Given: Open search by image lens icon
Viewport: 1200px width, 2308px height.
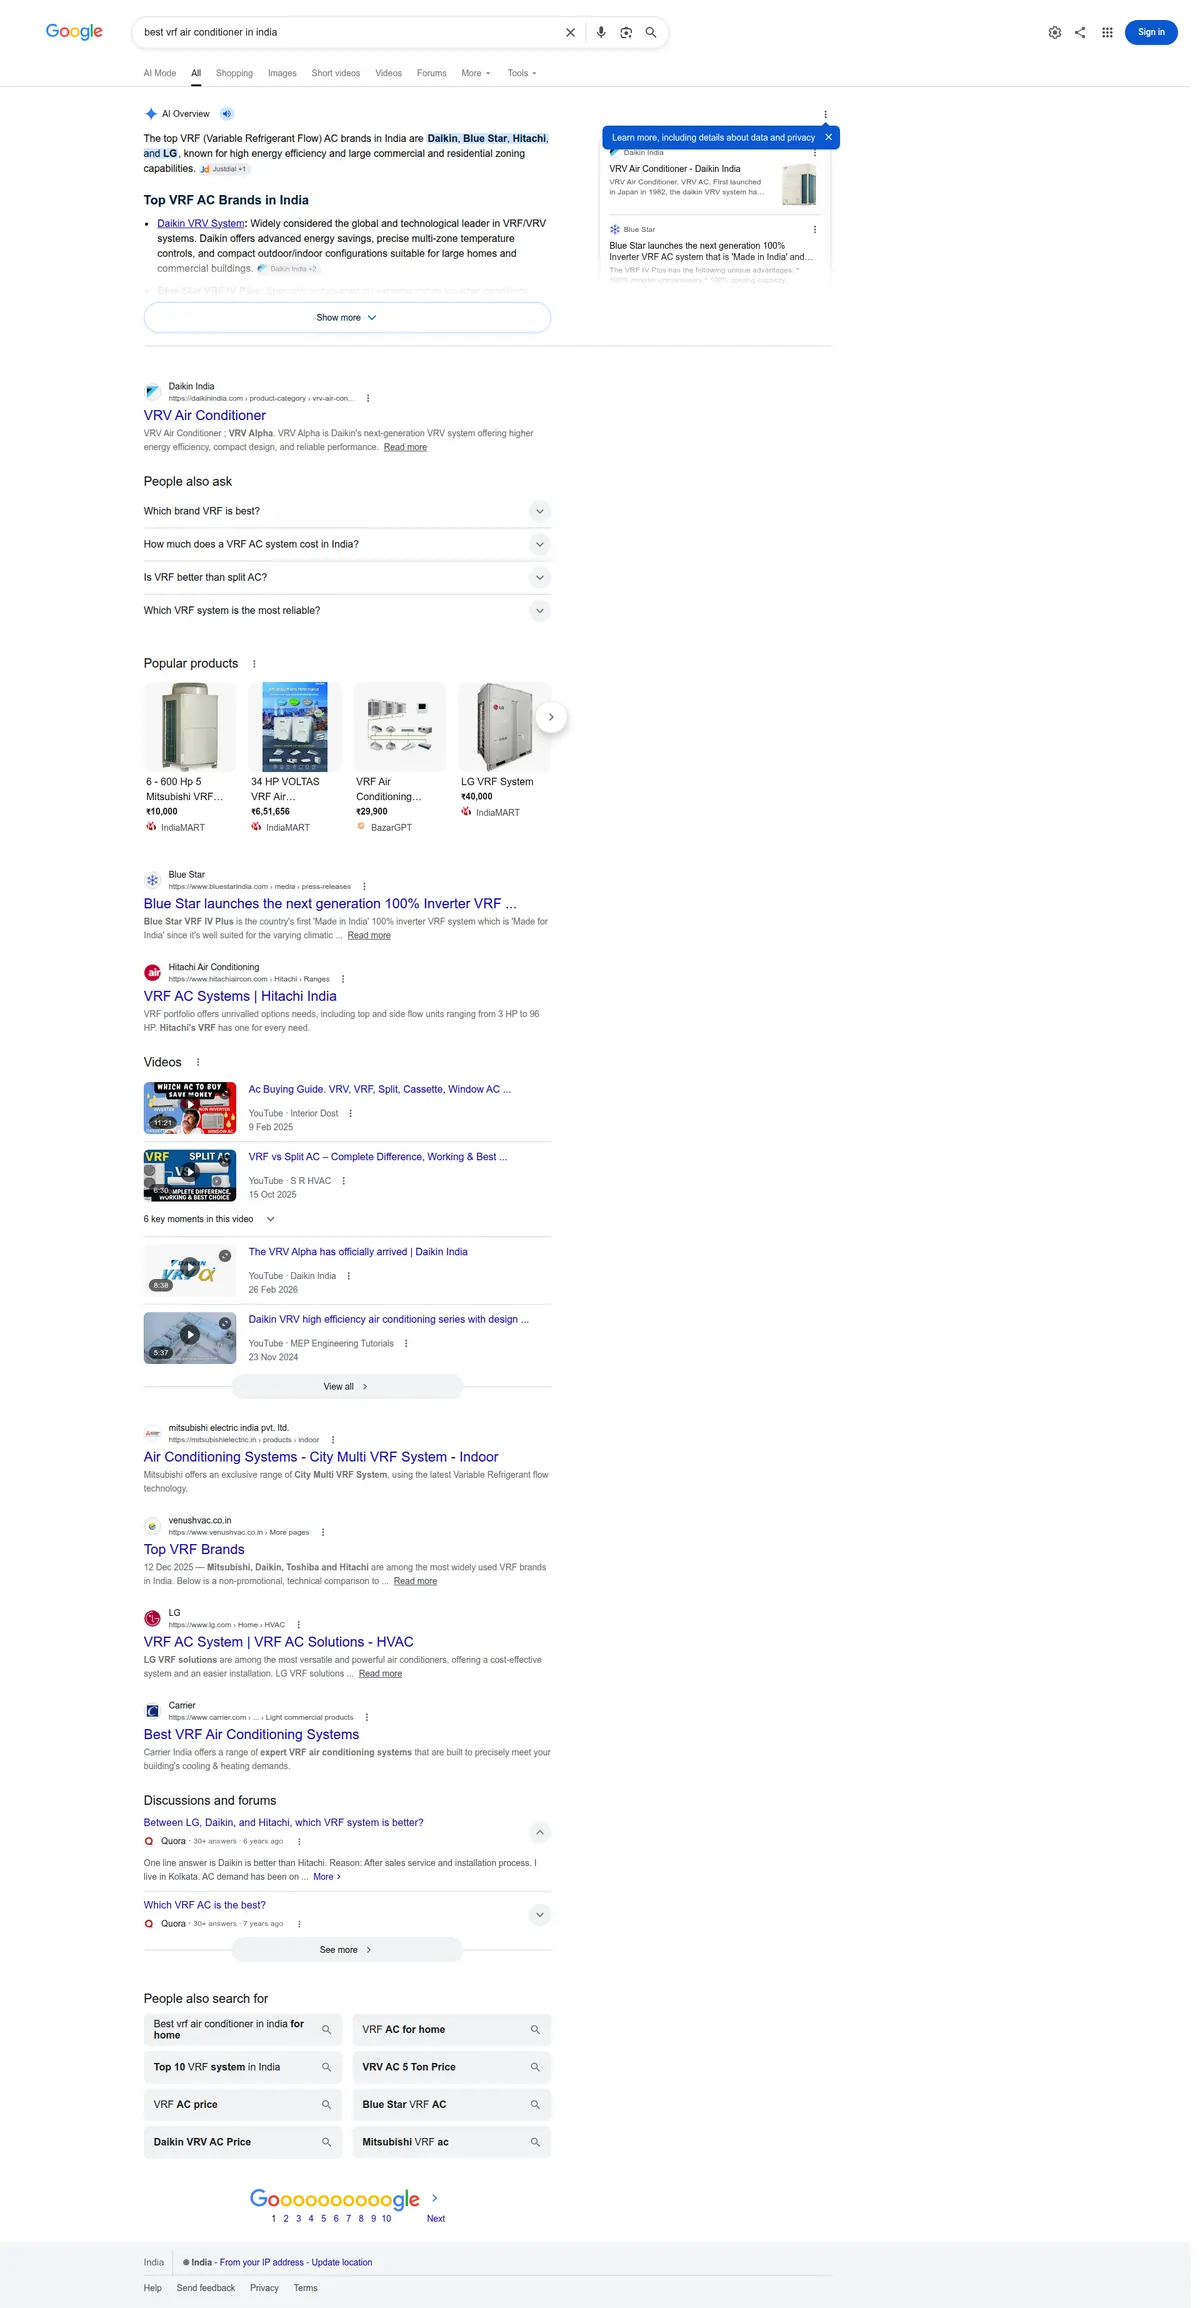Looking at the screenshot, I should click(626, 32).
